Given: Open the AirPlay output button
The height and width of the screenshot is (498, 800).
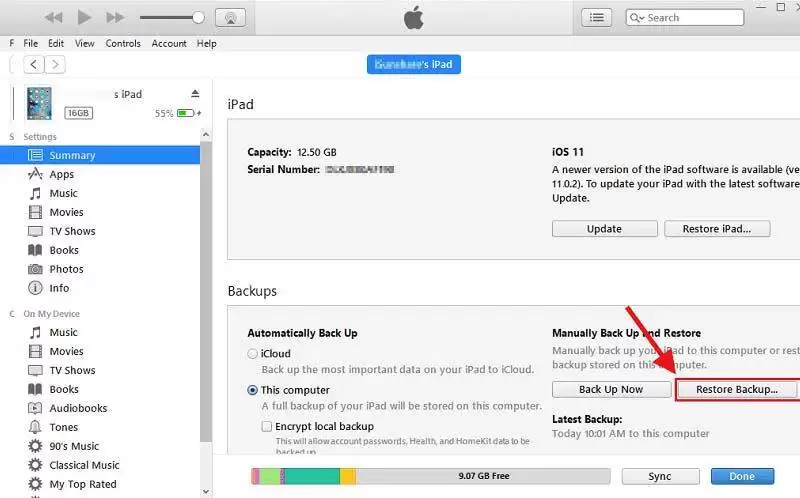Looking at the screenshot, I should point(231,18).
